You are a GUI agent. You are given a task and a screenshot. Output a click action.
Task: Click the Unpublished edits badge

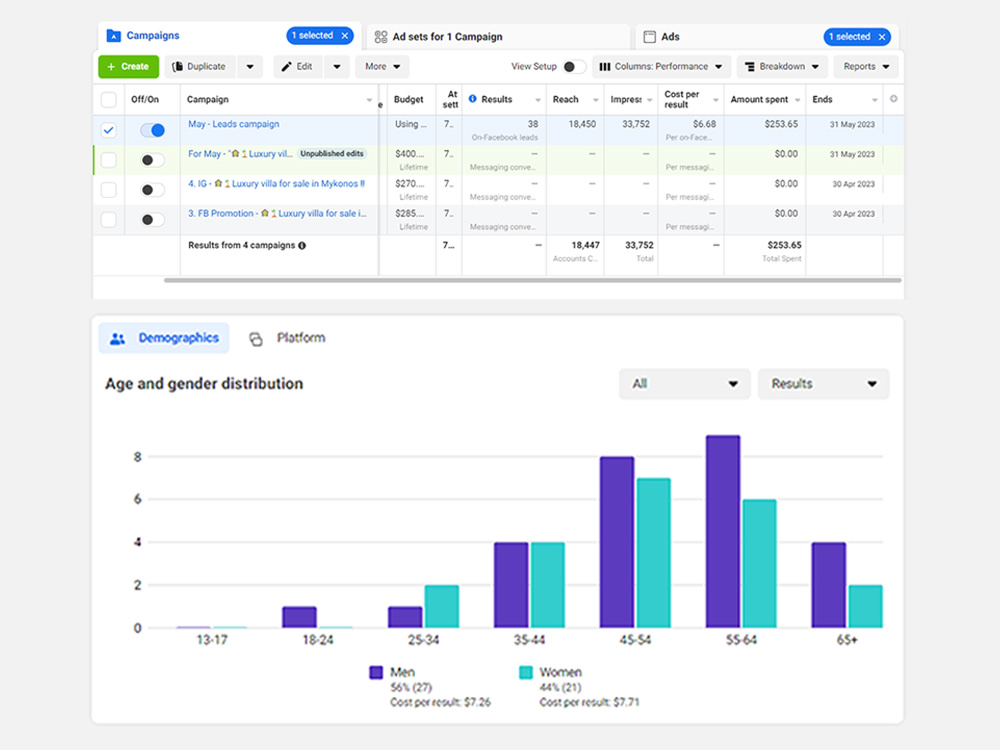[x=332, y=154]
